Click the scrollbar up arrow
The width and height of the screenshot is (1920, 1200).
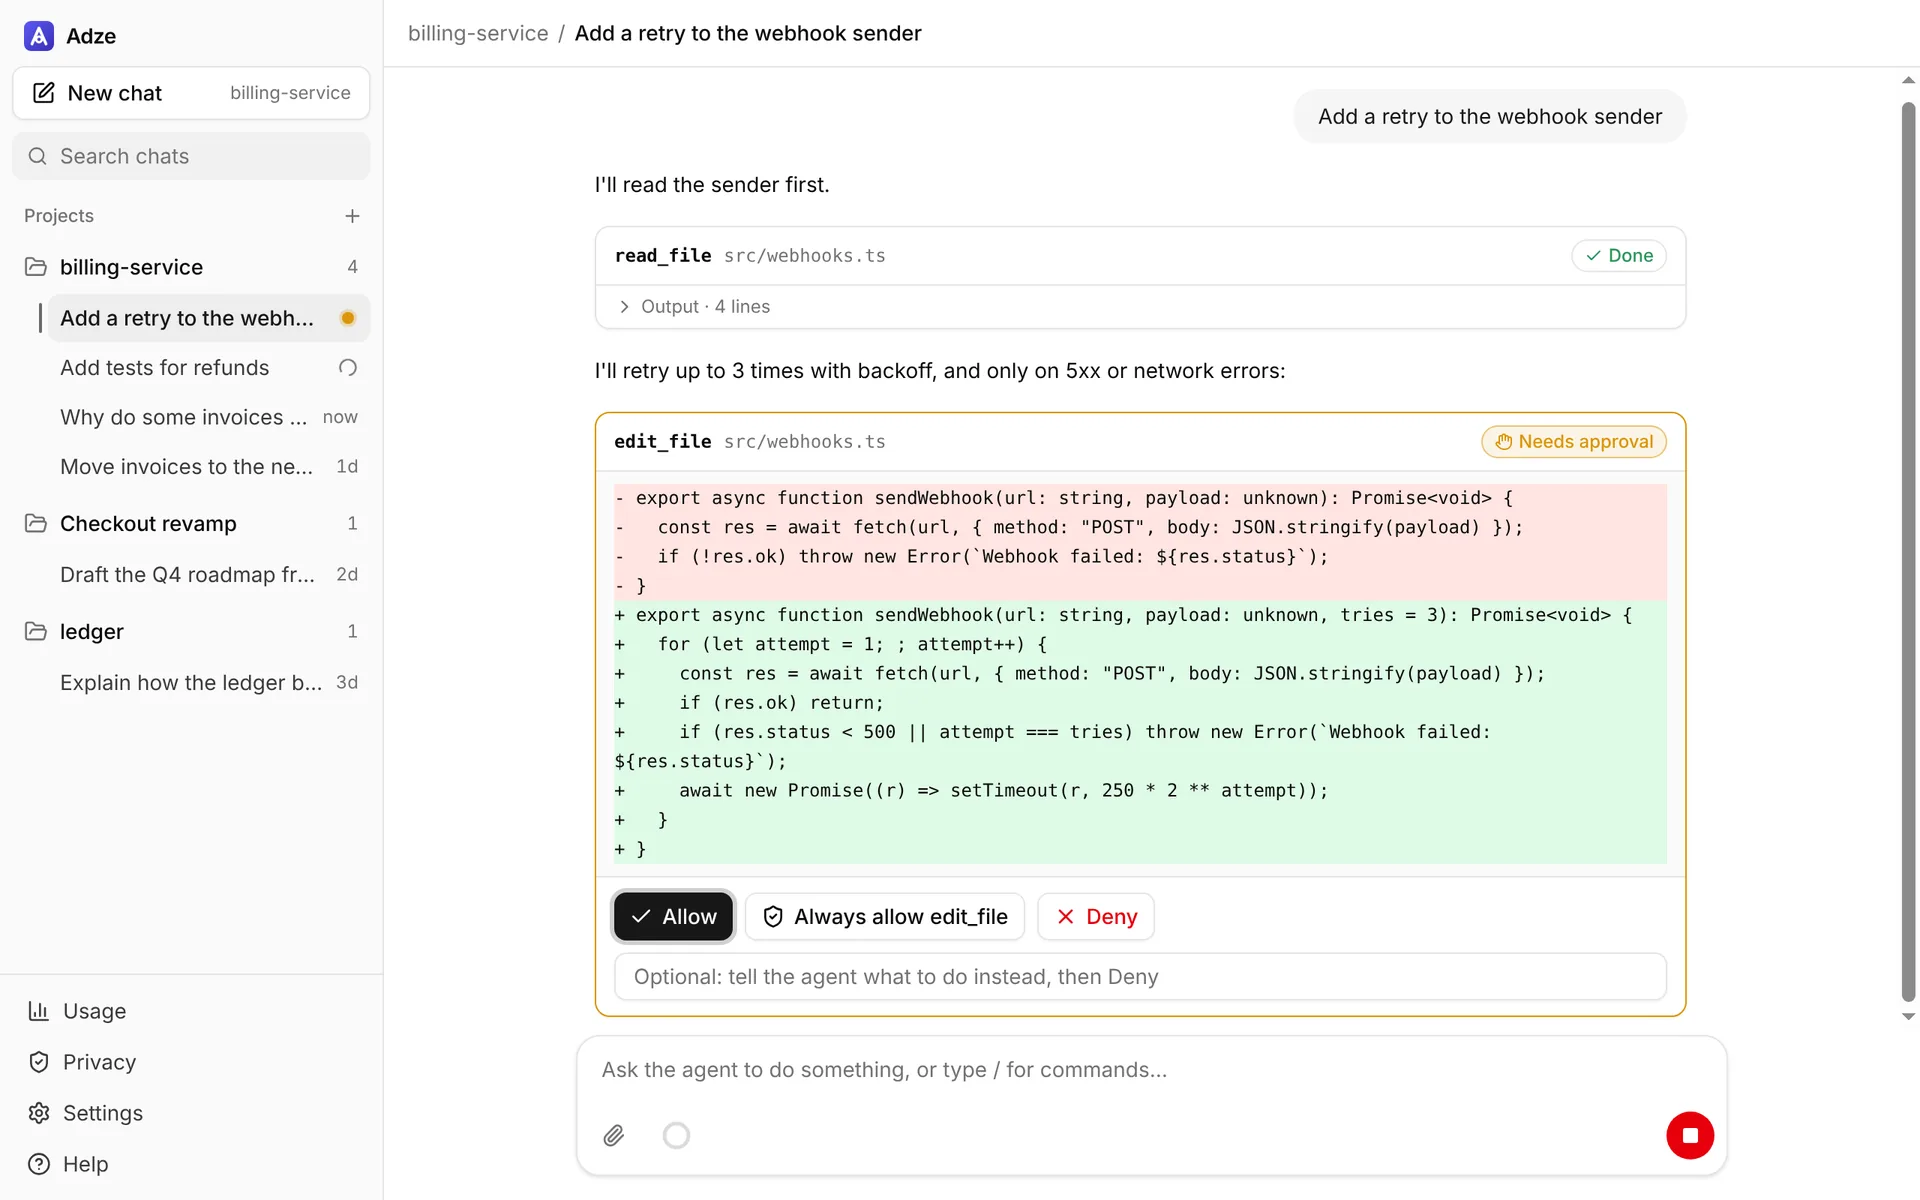[x=1908, y=80]
